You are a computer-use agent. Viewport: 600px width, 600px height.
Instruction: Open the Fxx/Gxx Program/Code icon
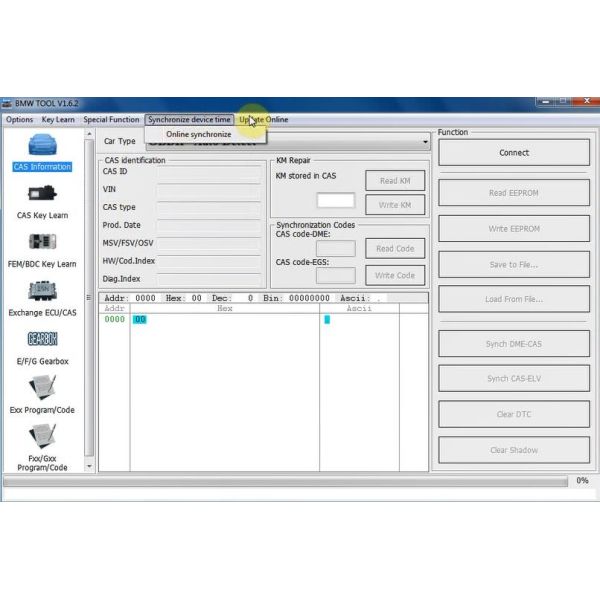(42, 437)
